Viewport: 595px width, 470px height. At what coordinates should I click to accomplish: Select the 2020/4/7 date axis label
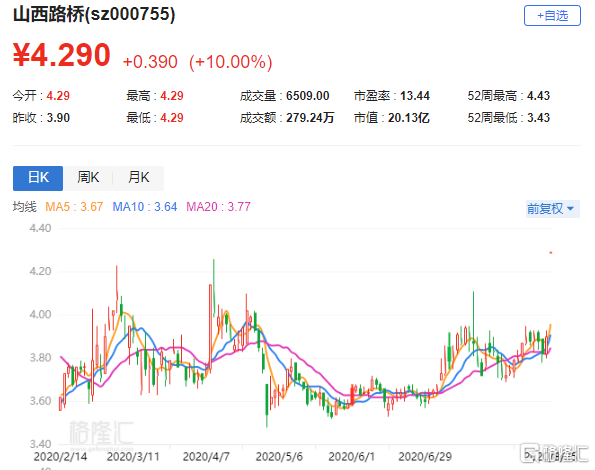(x=206, y=456)
